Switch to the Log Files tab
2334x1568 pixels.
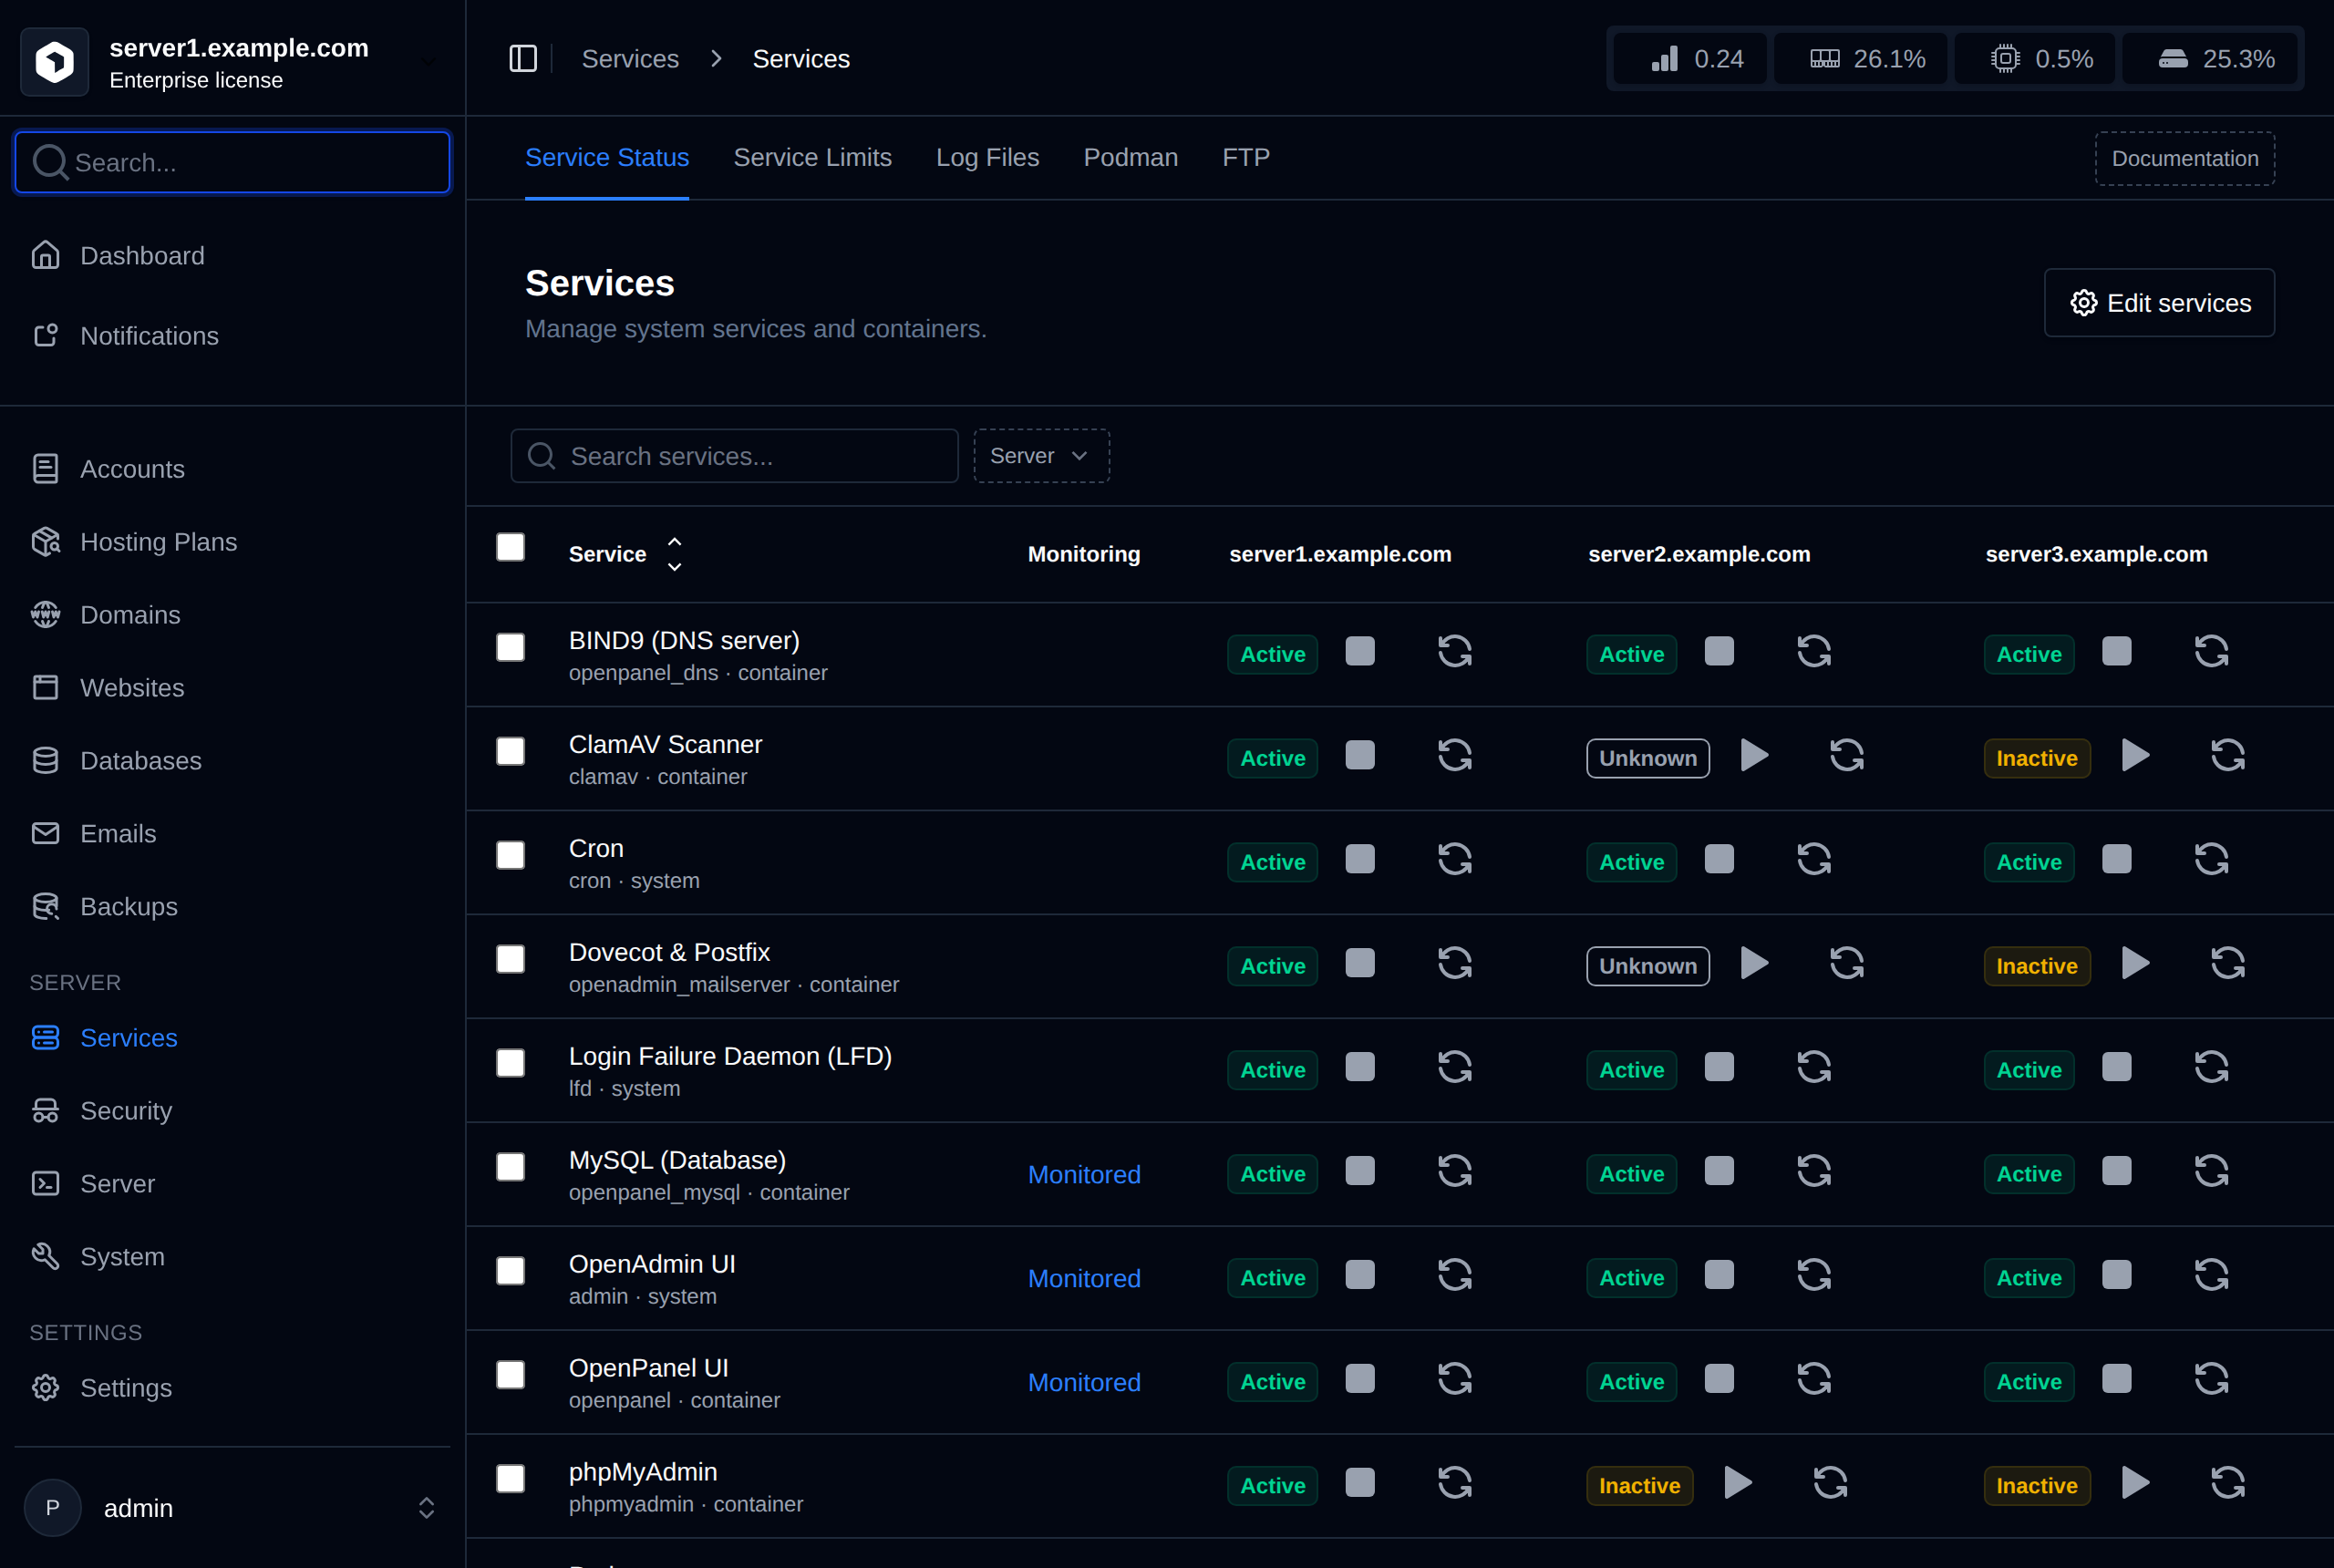click(x=987, y=158)
